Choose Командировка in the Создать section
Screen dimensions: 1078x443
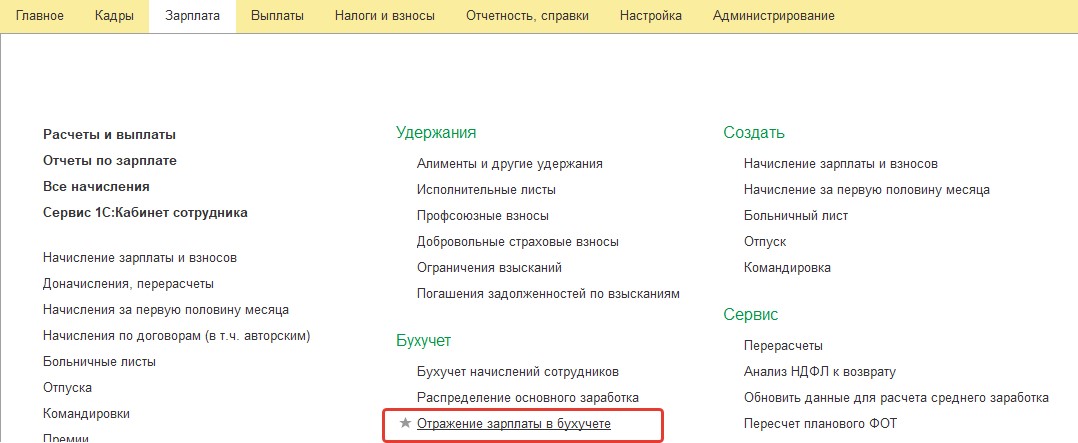click(x=787, y=268)
